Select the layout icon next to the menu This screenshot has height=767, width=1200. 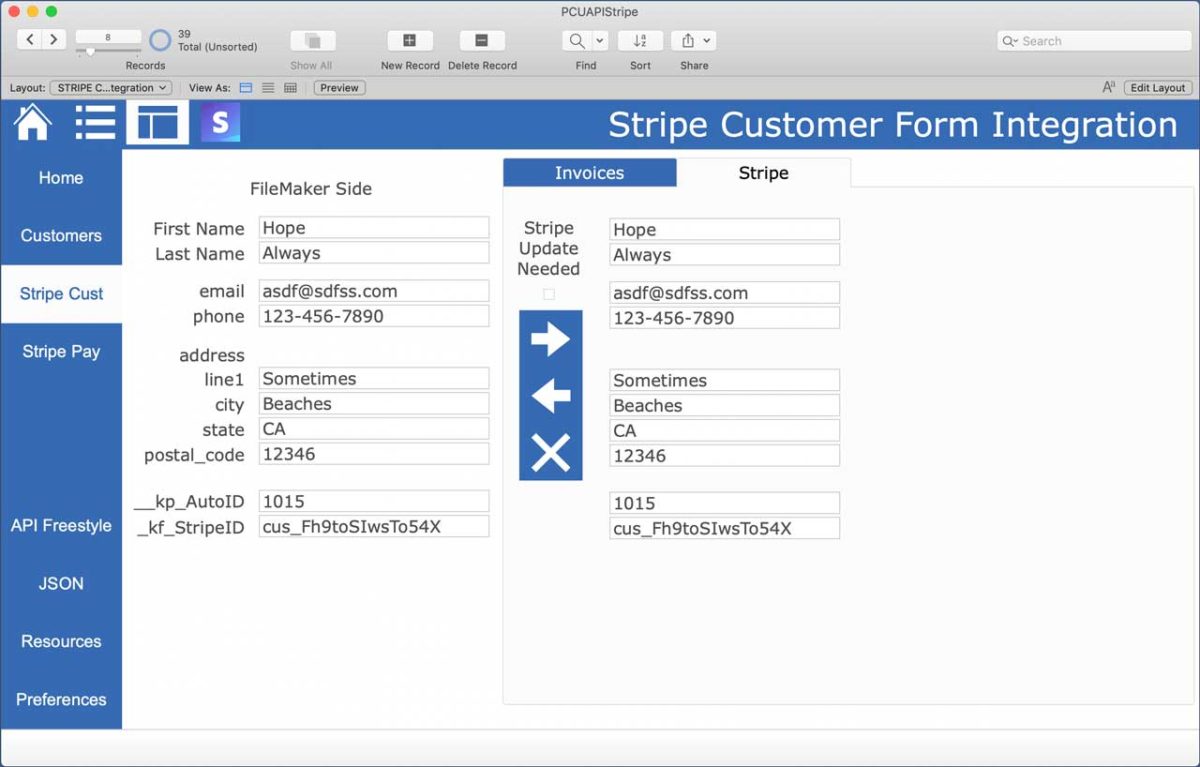point(157,121)
